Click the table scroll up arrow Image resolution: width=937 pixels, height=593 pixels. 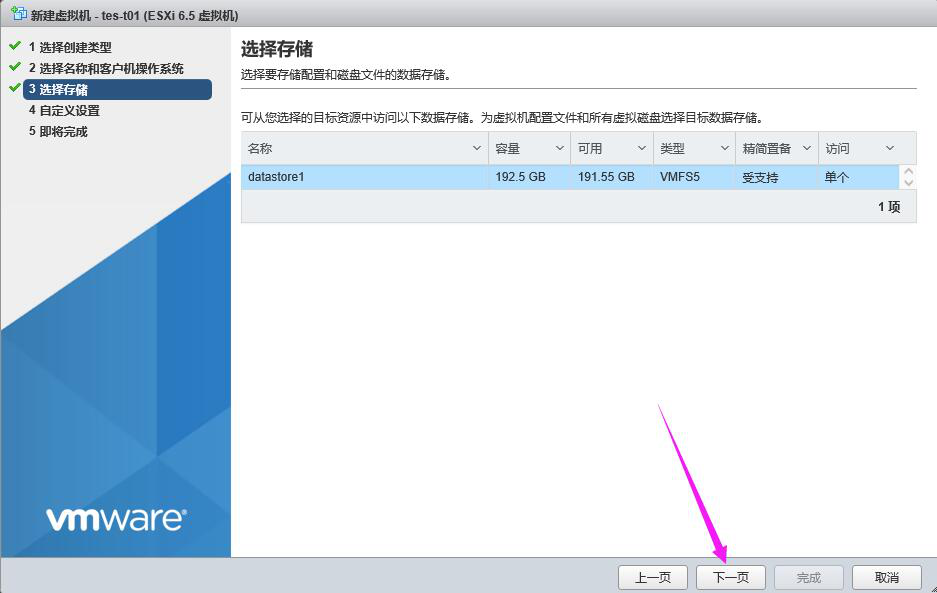[908, 172]
